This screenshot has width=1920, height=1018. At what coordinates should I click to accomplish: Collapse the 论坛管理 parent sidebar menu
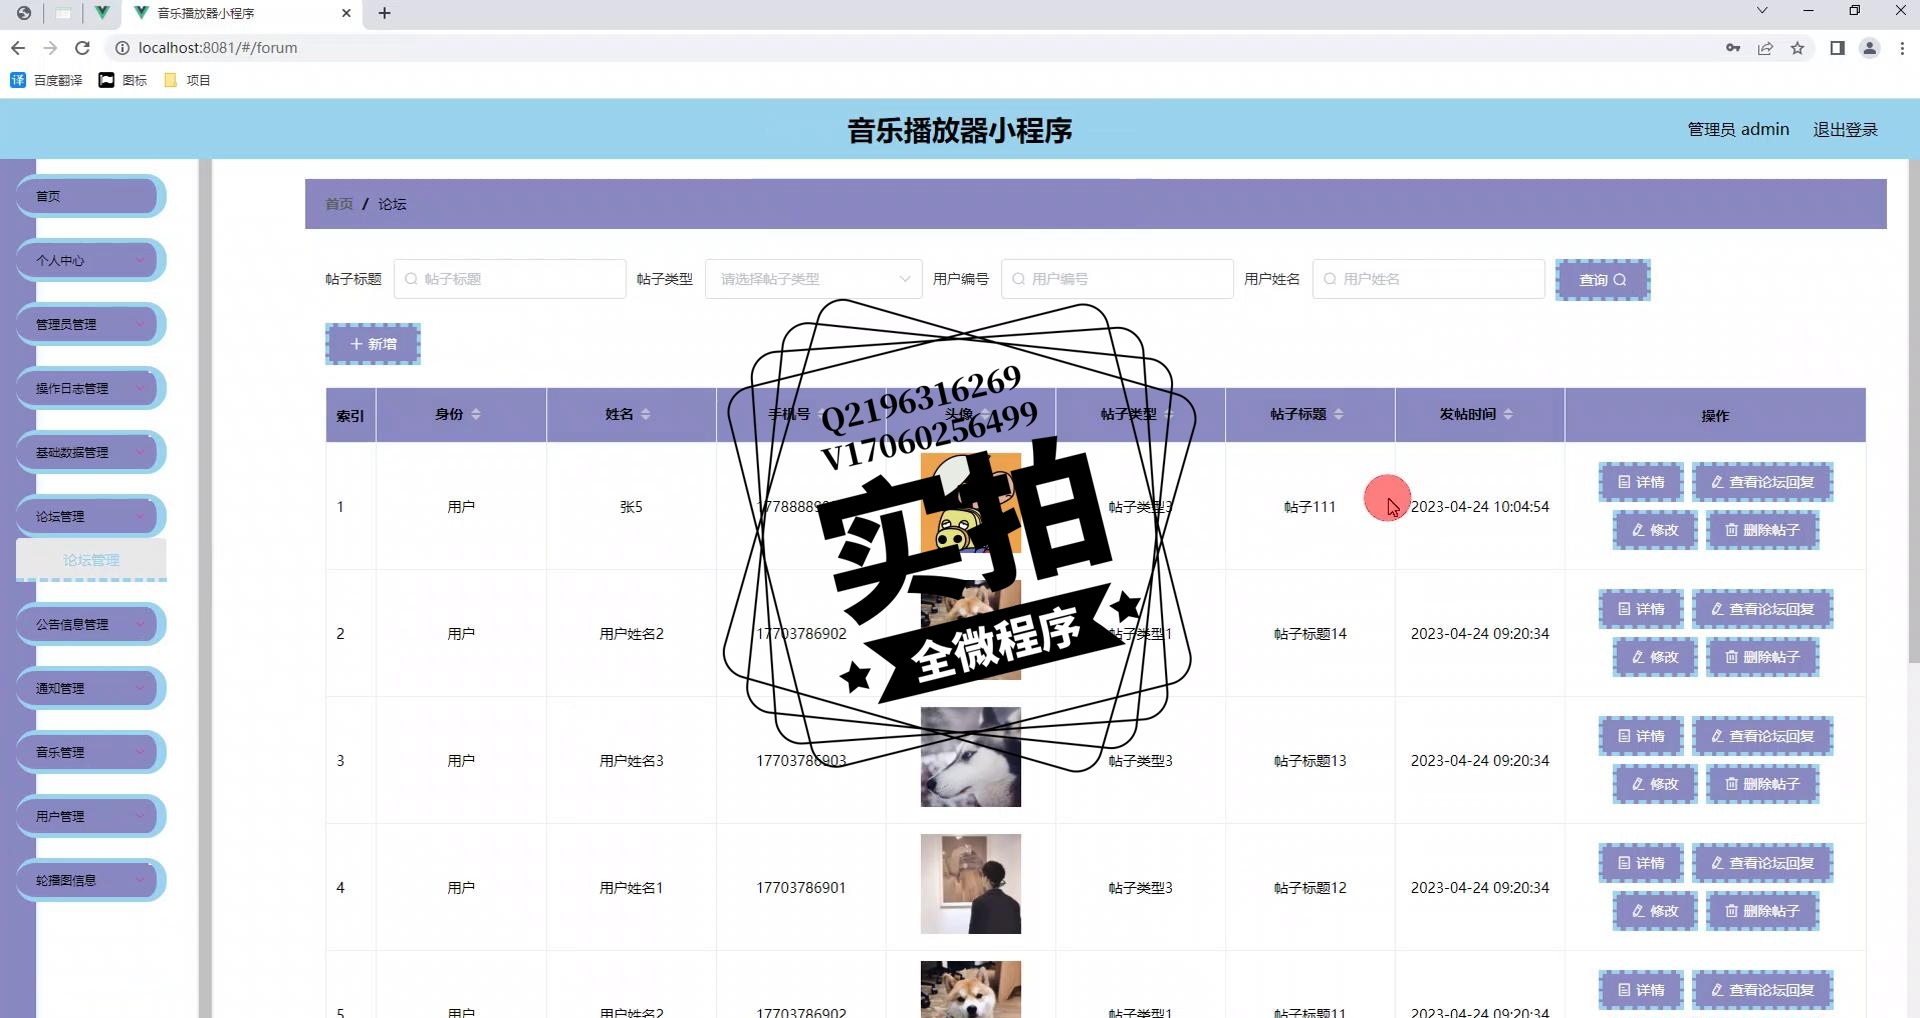click(90, 516)
